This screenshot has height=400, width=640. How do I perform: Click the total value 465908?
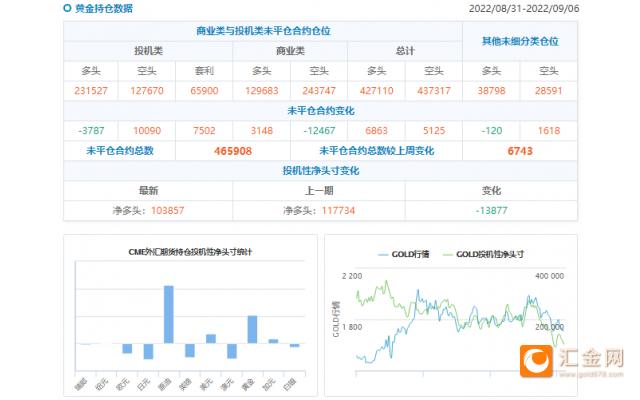(233, 151)
